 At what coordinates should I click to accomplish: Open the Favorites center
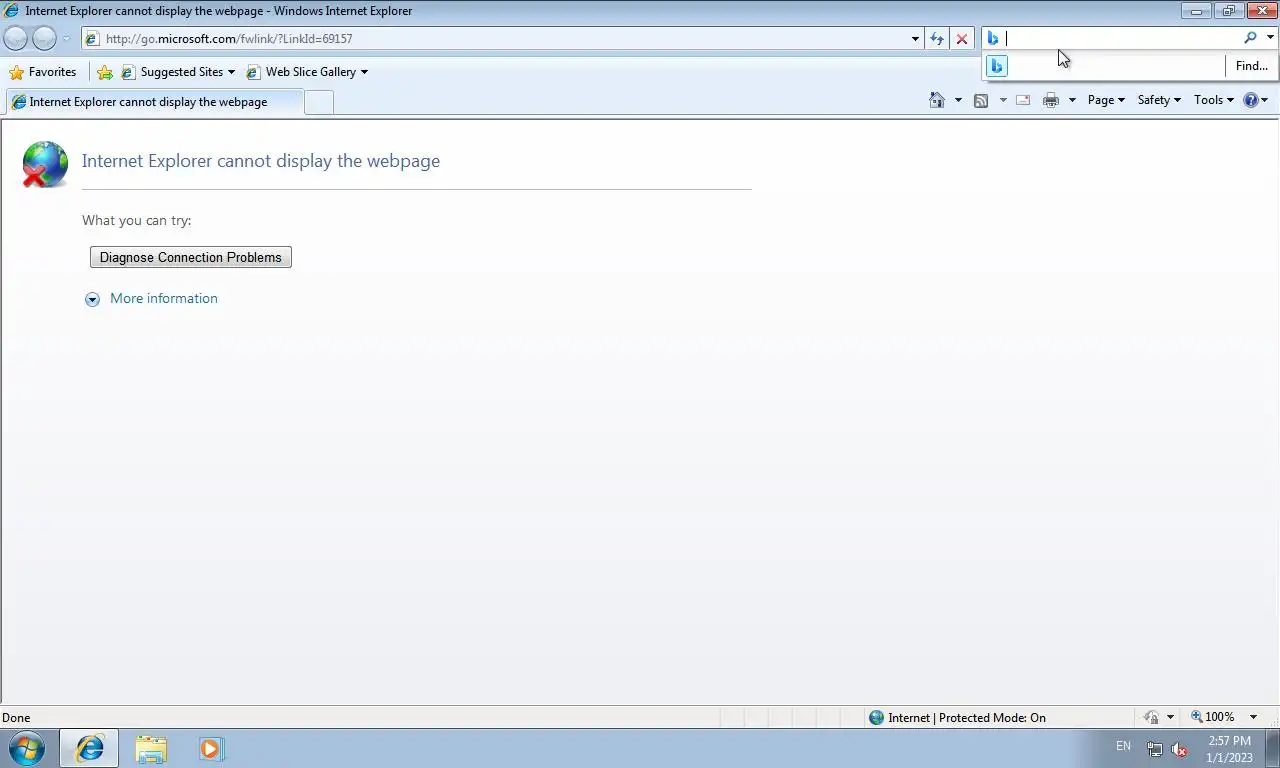(42, 72)
